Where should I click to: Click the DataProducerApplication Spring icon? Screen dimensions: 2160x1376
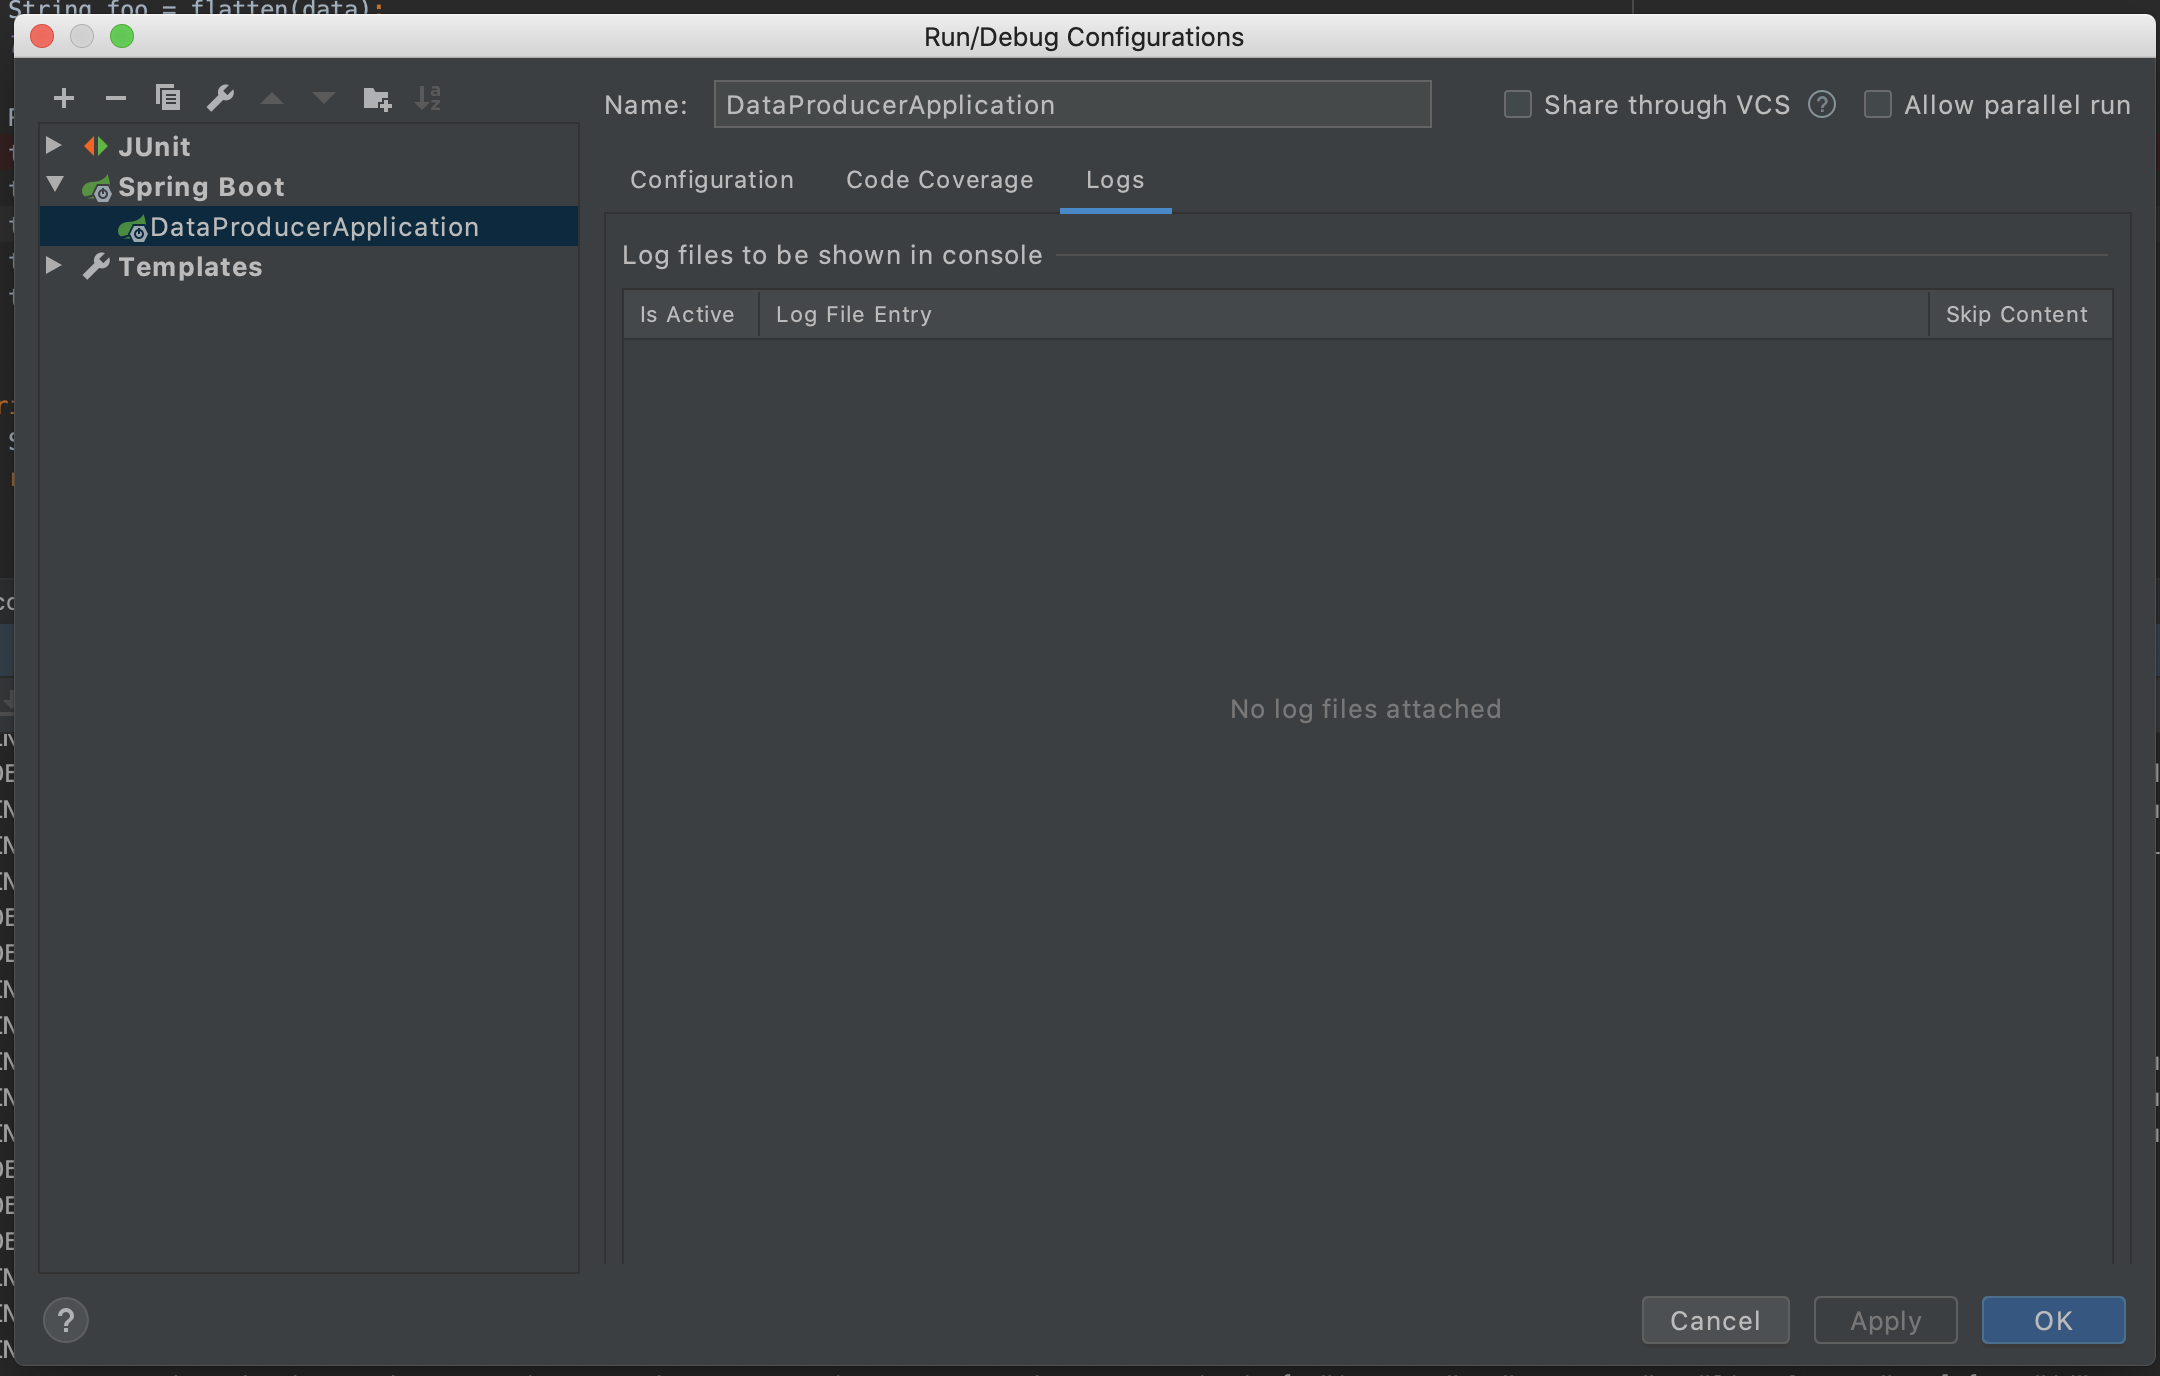(x=133, y=228)
